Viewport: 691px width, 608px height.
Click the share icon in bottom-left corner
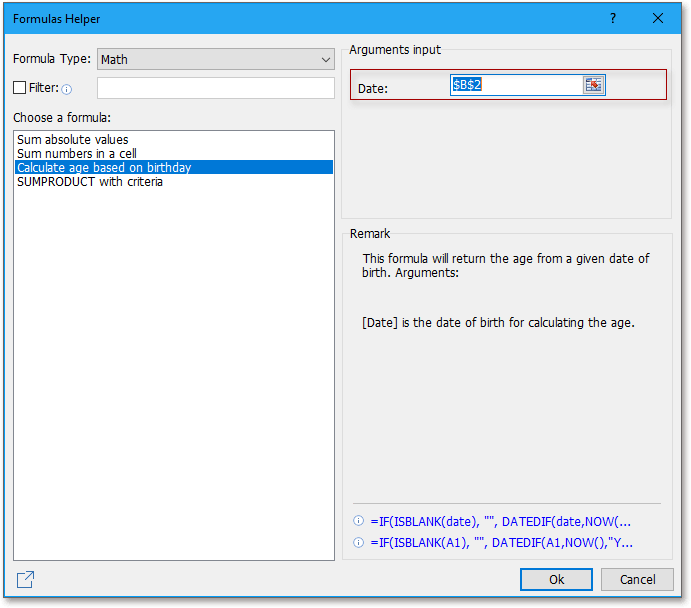tap(25, 579)
